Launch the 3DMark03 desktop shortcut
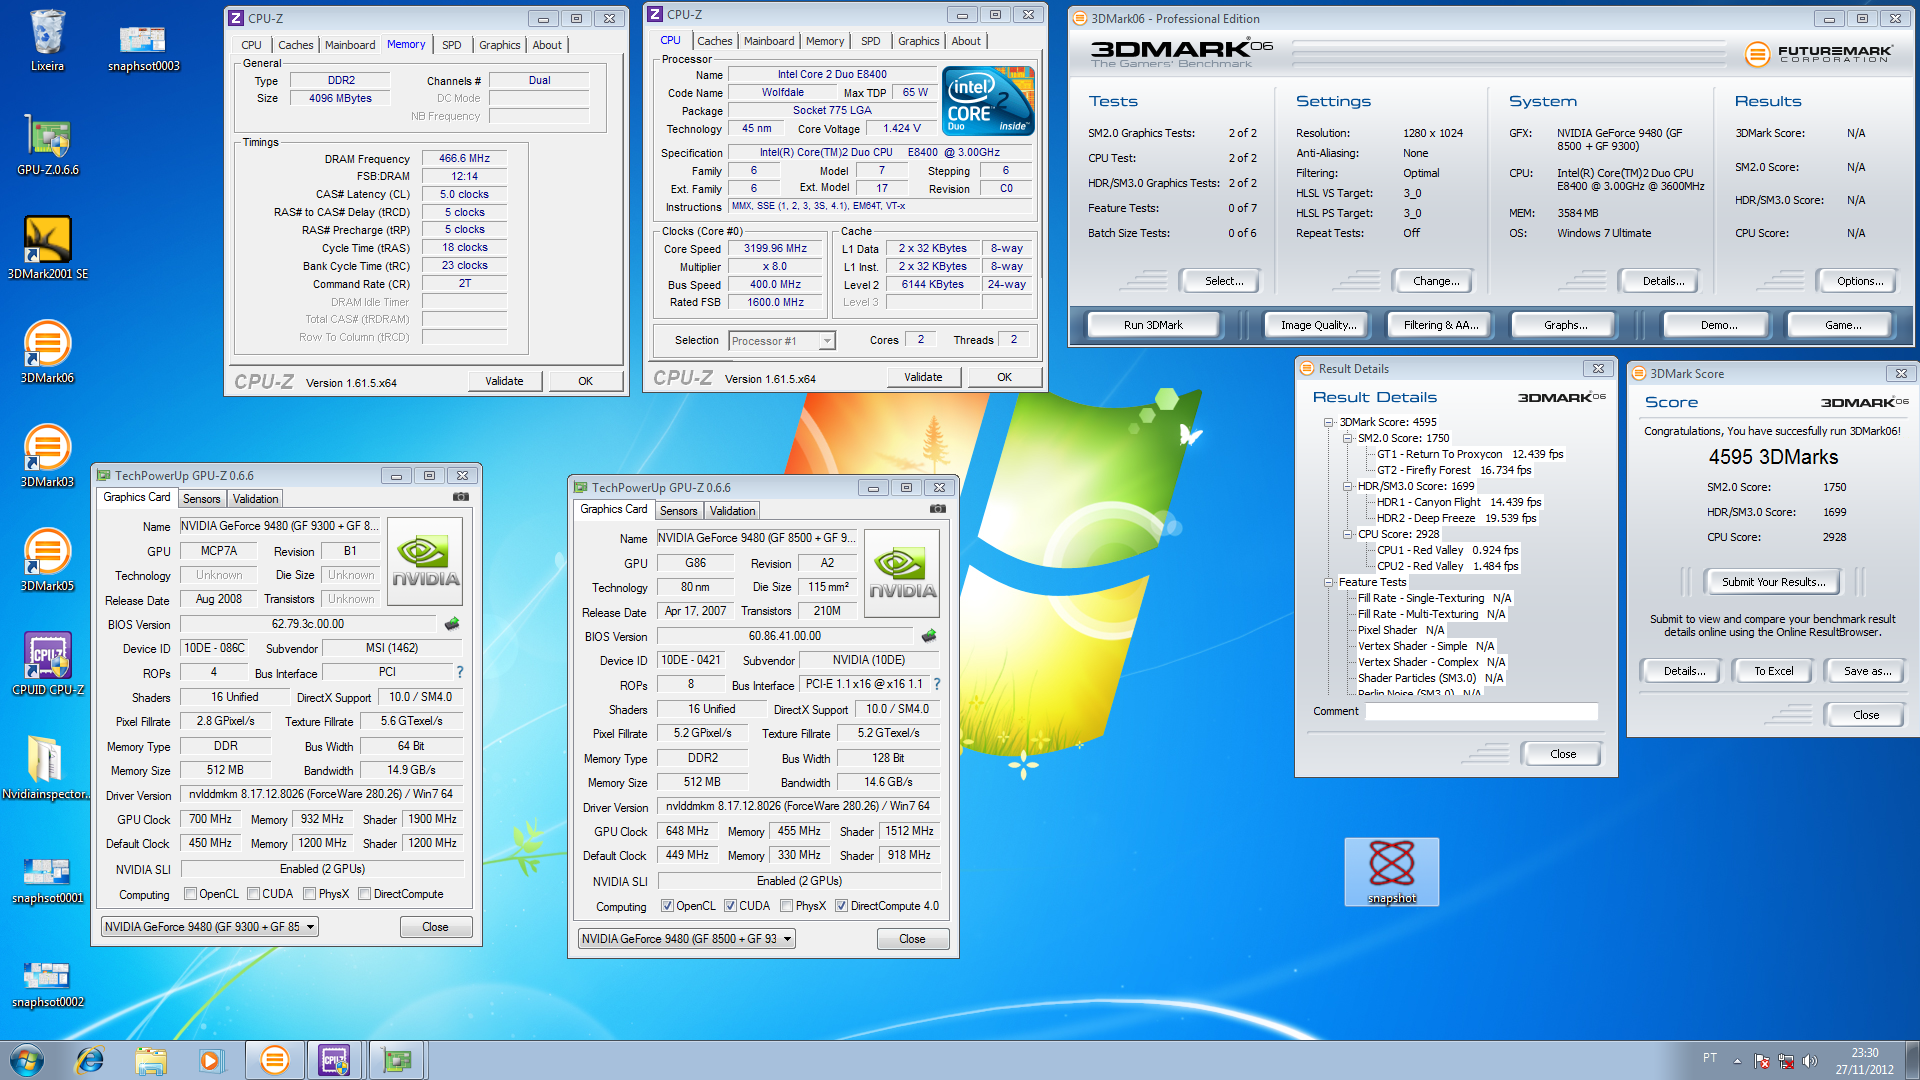Viewport: 1920px width, 1080px height. [x=47, y=456]
